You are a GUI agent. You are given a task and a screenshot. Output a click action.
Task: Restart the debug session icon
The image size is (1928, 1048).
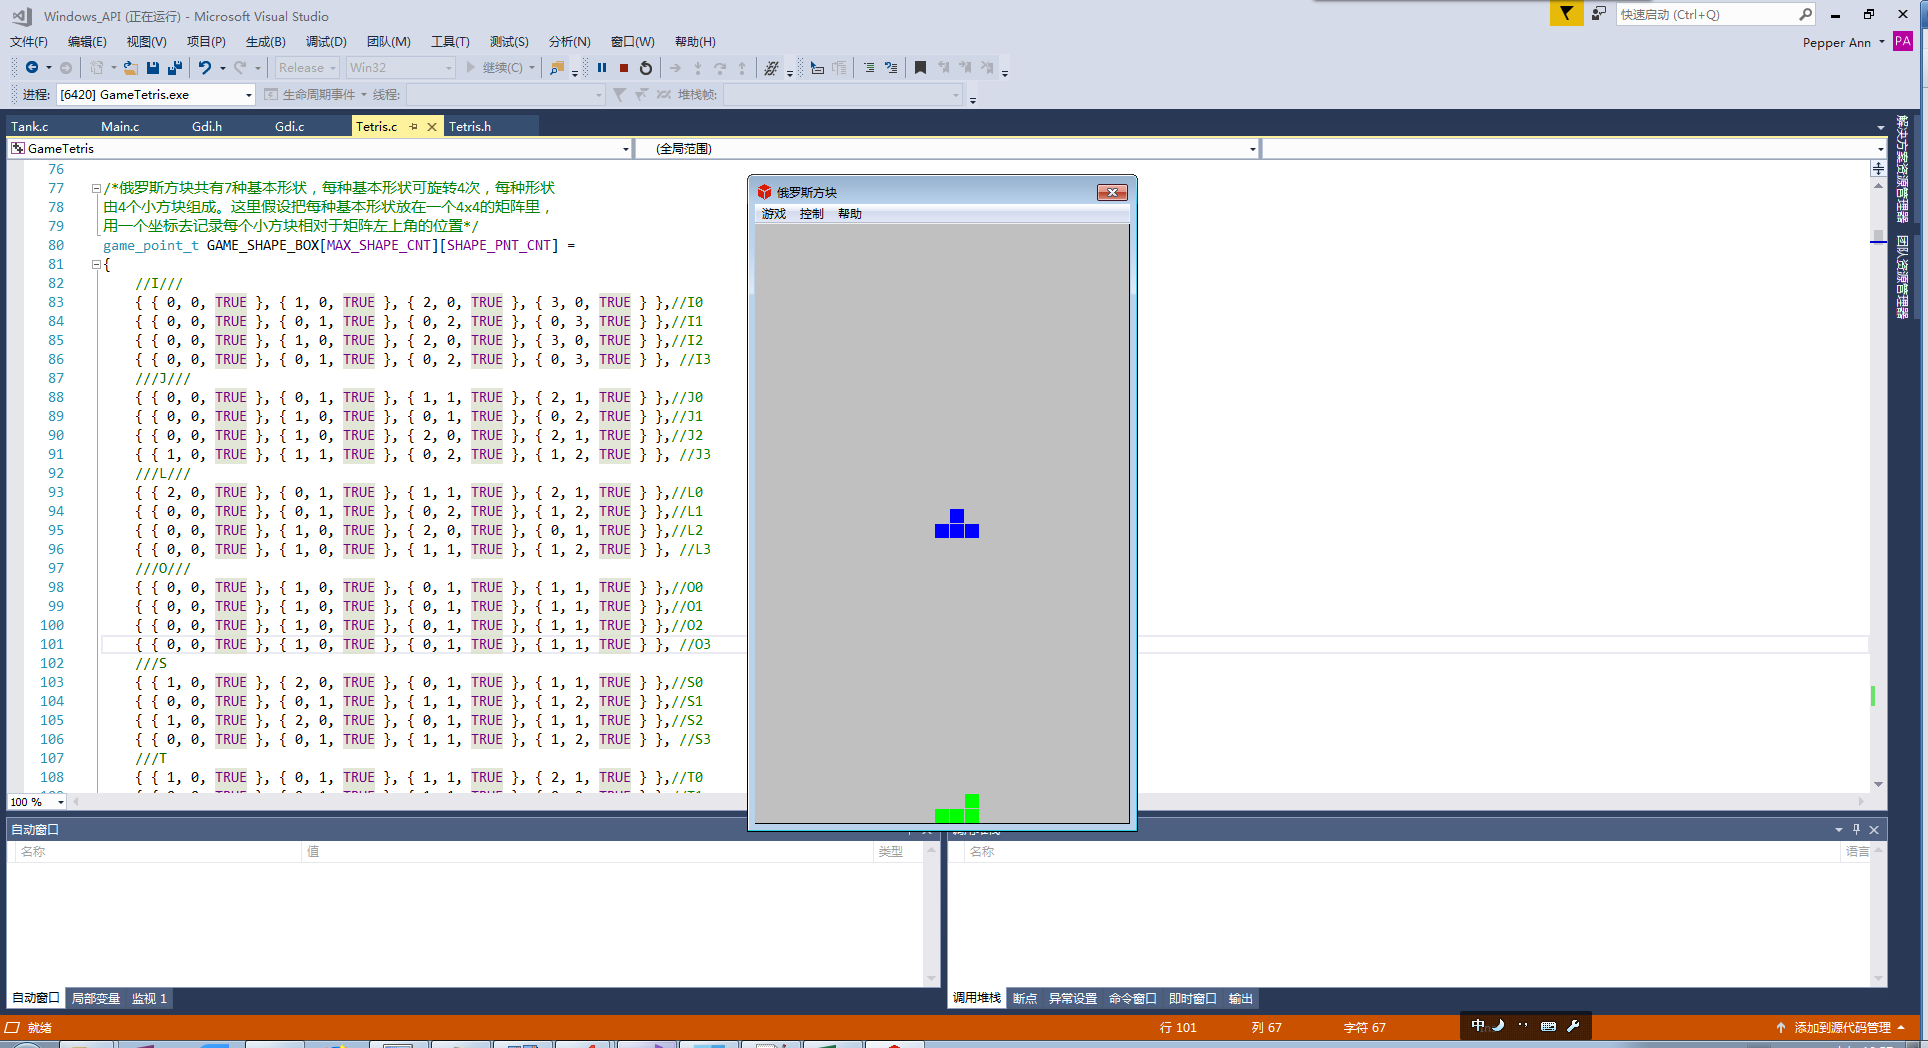[x=646, y=68]
